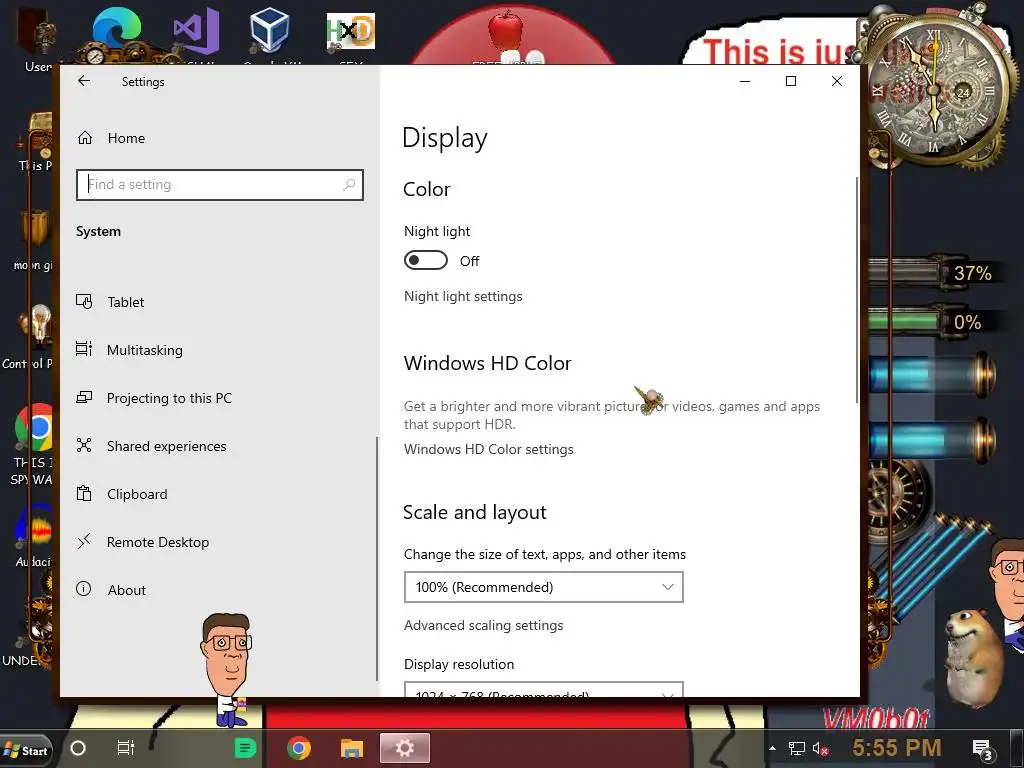Click the muted volume tray icon
This screenshot has width=1024, height=768.
point(821,749)
